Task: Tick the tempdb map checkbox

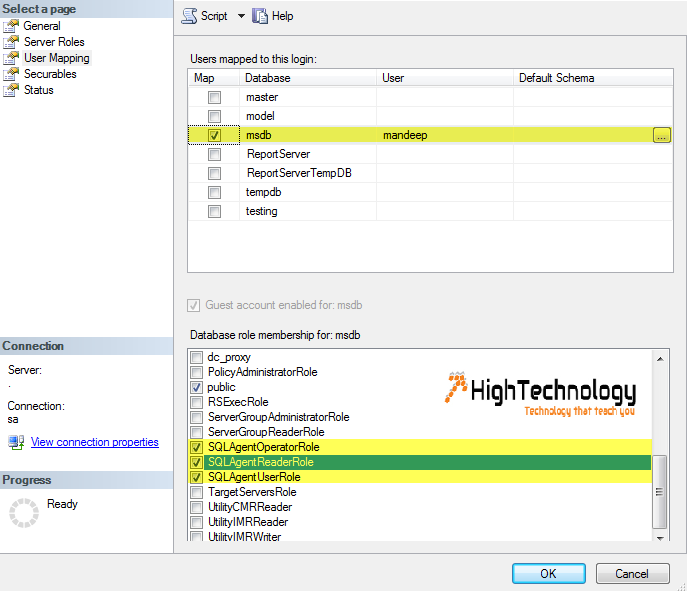Action: click(214, 192)
